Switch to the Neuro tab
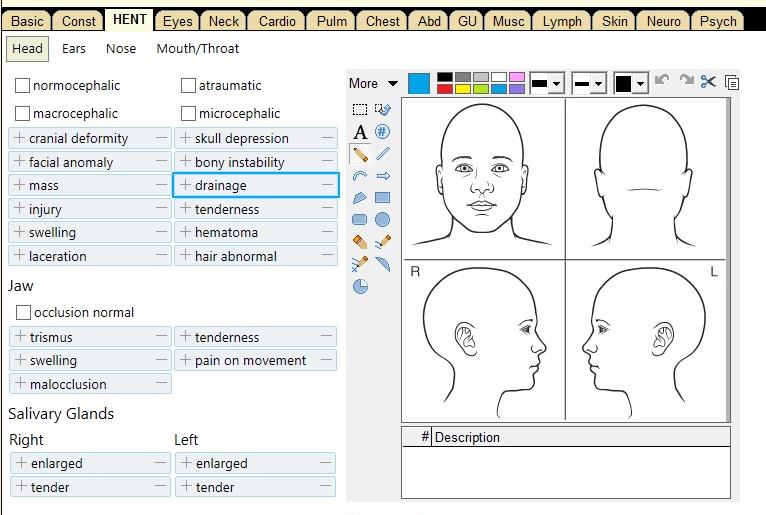 click(663, 21)
